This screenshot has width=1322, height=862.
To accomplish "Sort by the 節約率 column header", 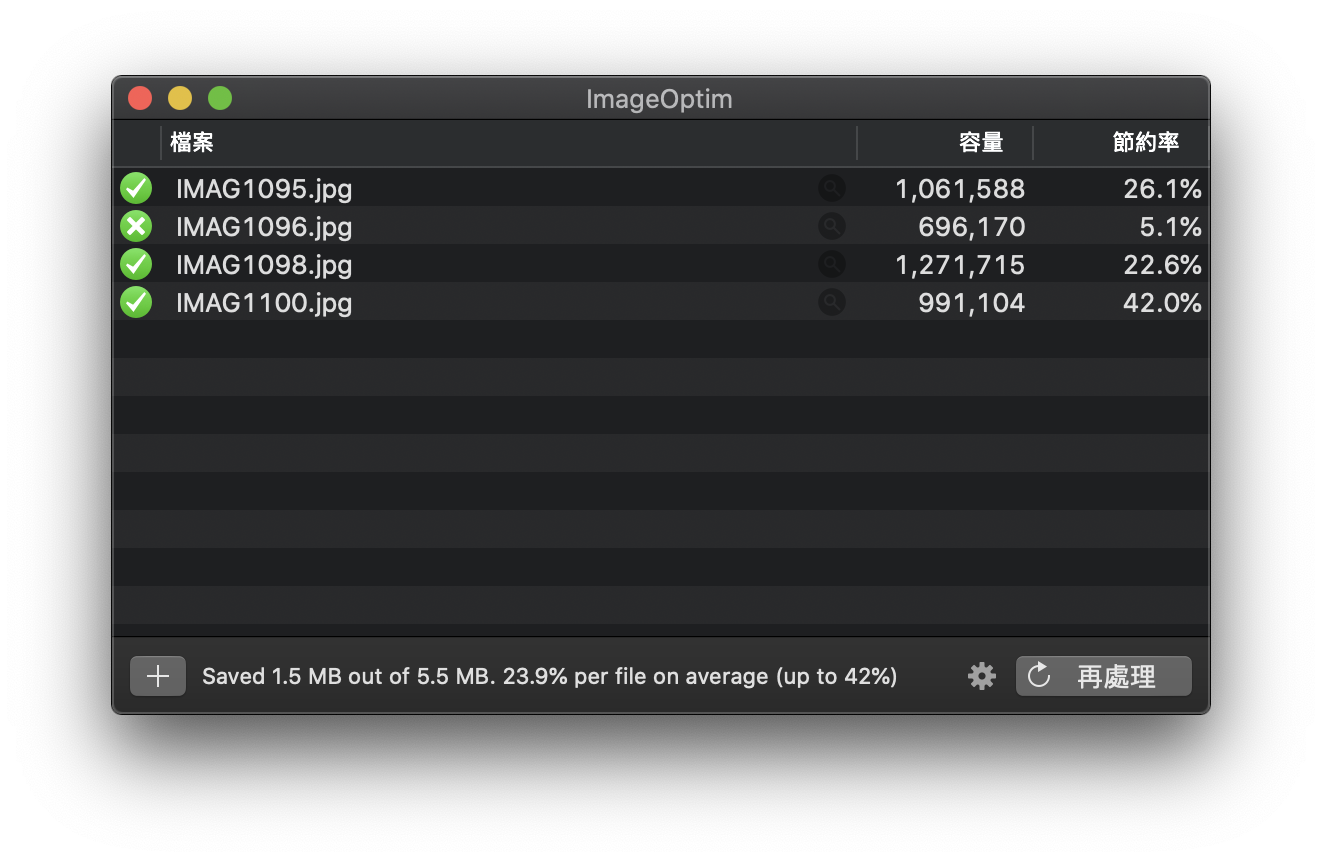I will pos(1121,143).
